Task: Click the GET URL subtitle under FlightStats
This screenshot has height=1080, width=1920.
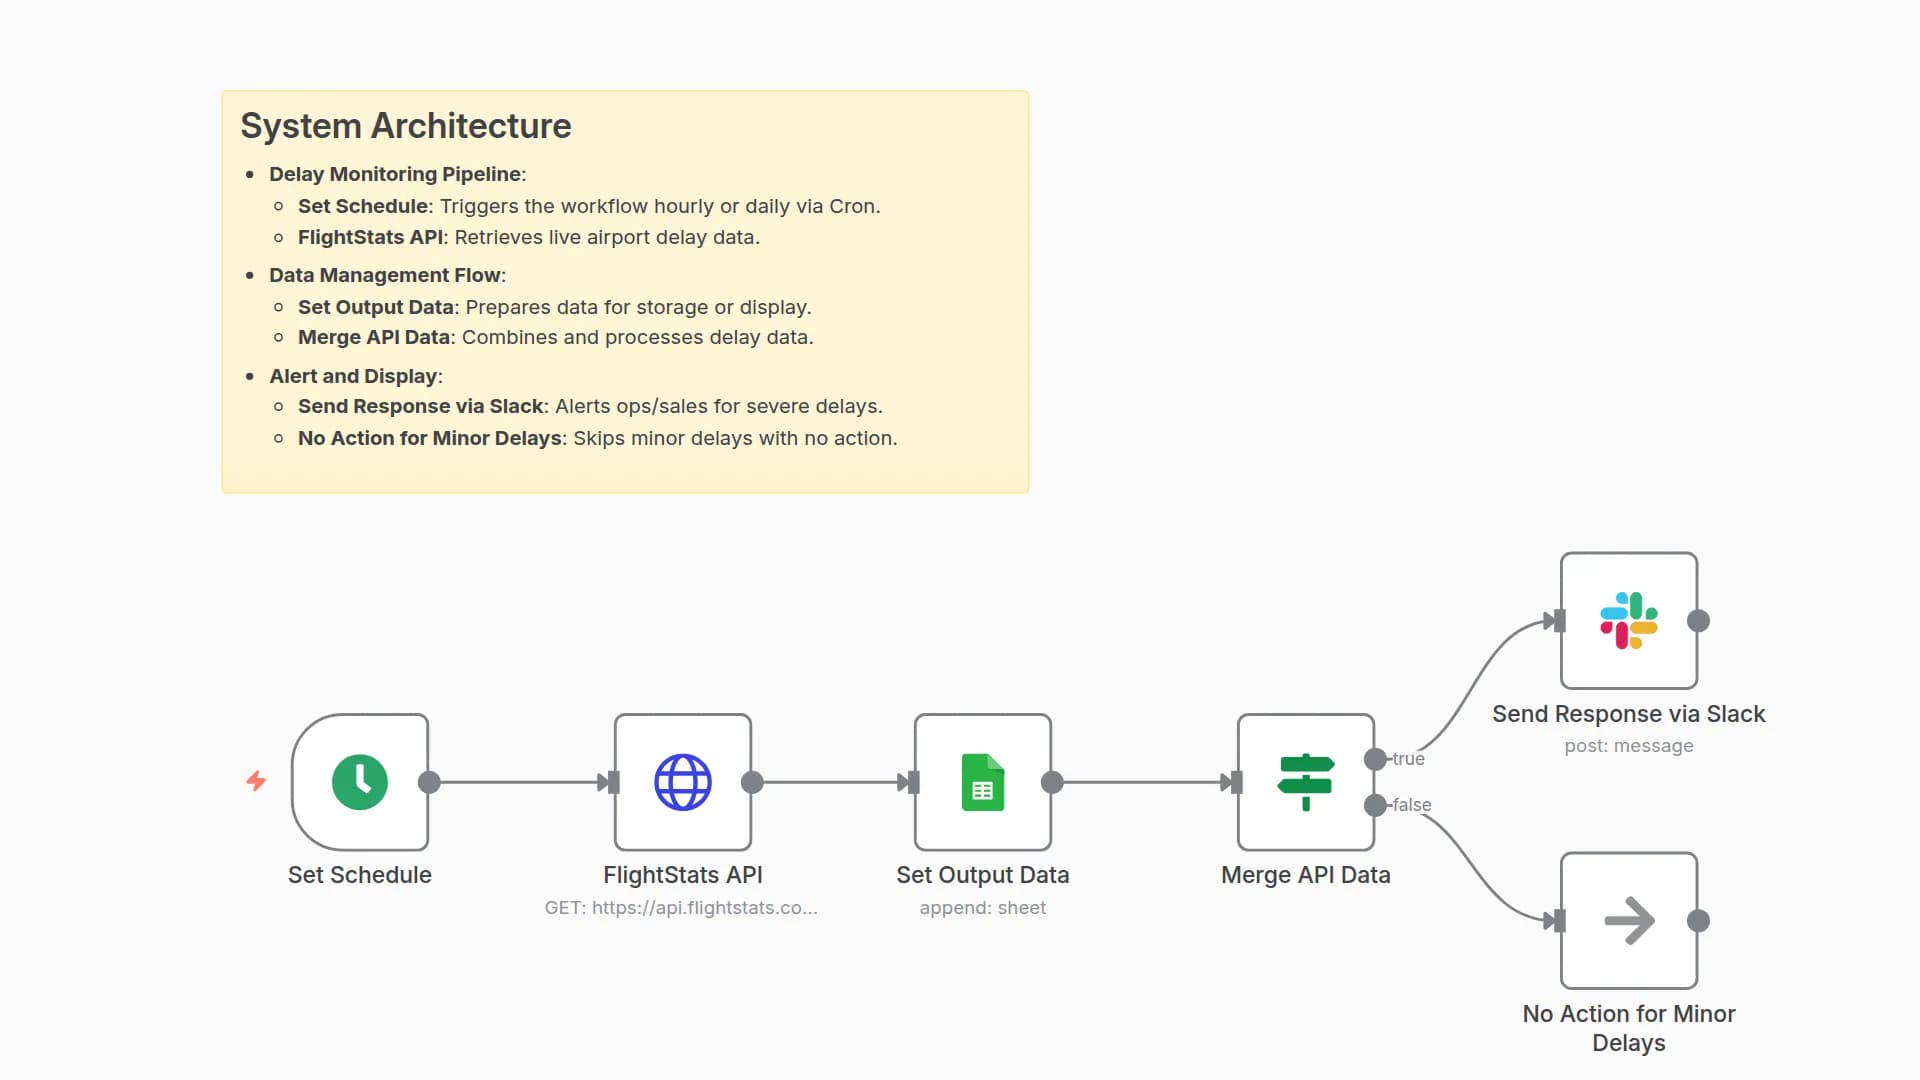Action: coord(681,908)
